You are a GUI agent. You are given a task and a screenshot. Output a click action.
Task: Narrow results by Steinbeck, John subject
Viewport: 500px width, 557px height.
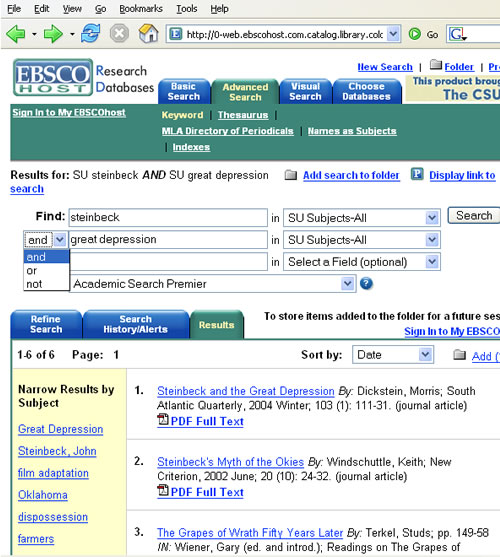point(57,451)
